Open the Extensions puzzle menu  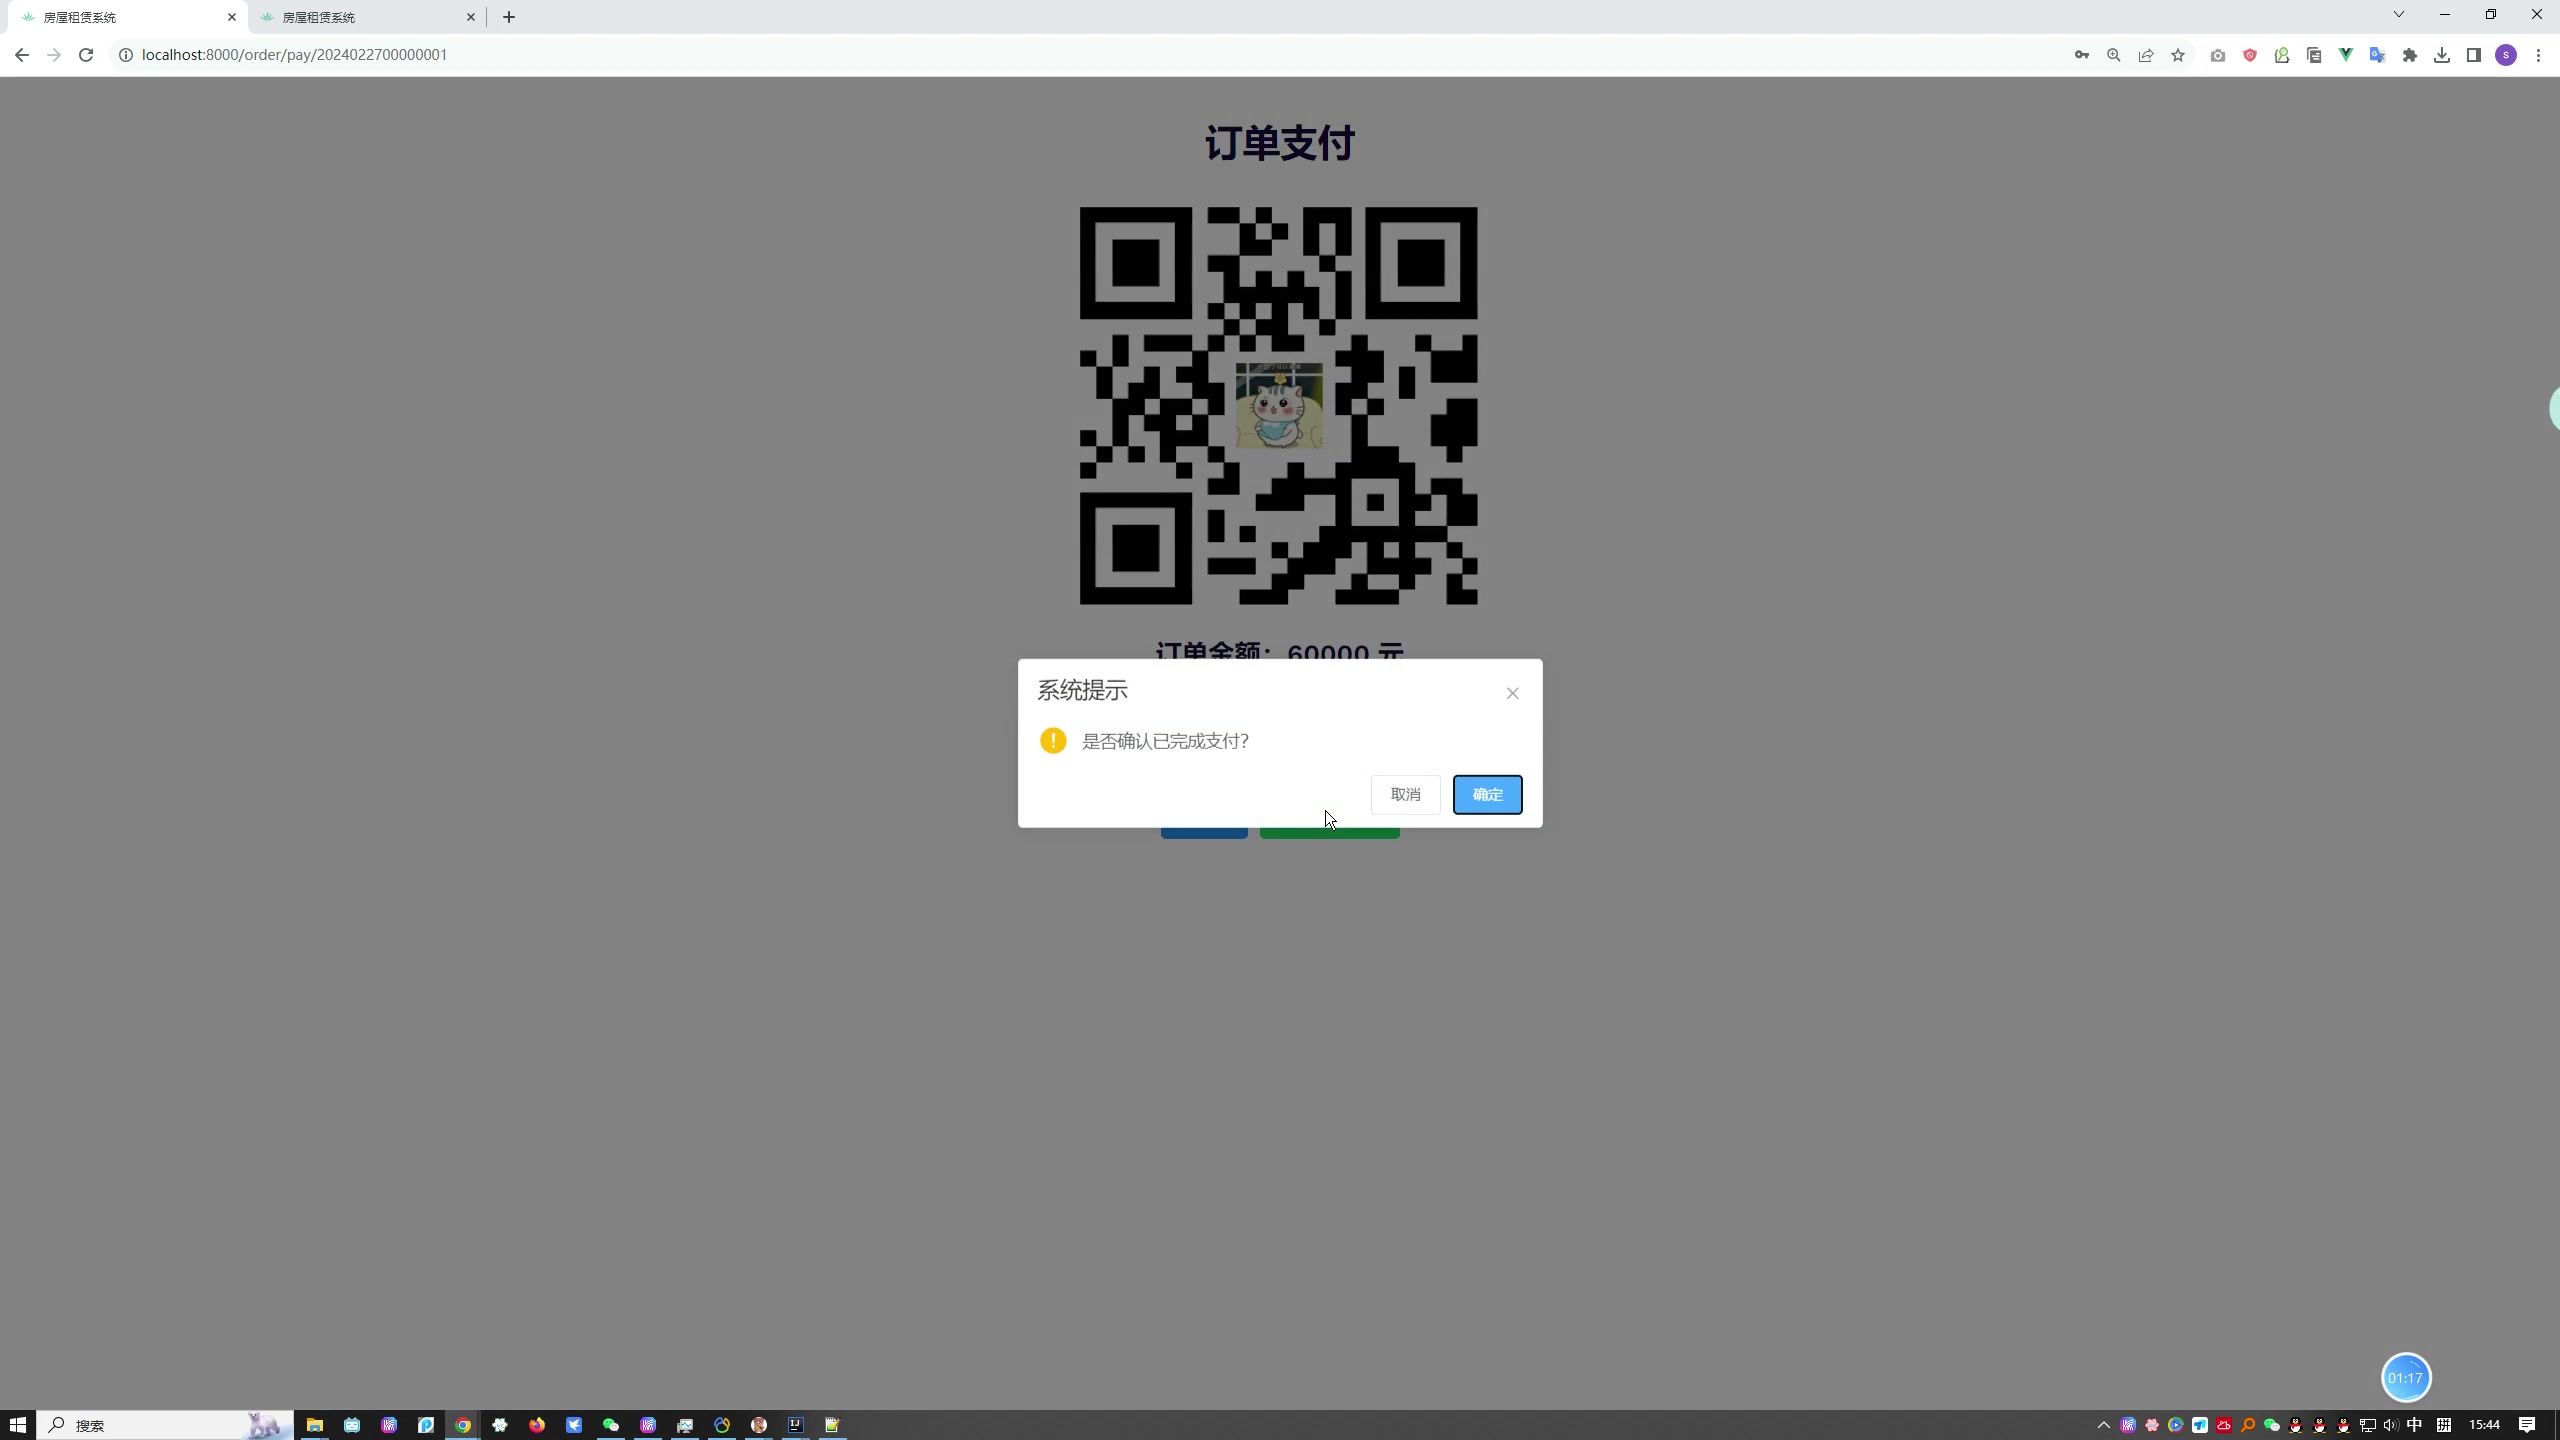coord(2410,55)
